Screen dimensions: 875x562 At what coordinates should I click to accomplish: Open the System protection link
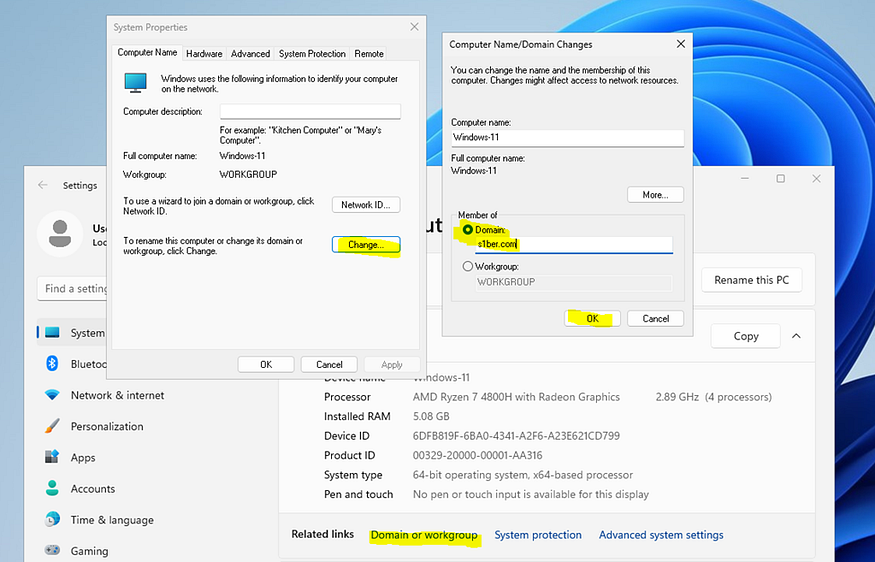tap(538, 535)
